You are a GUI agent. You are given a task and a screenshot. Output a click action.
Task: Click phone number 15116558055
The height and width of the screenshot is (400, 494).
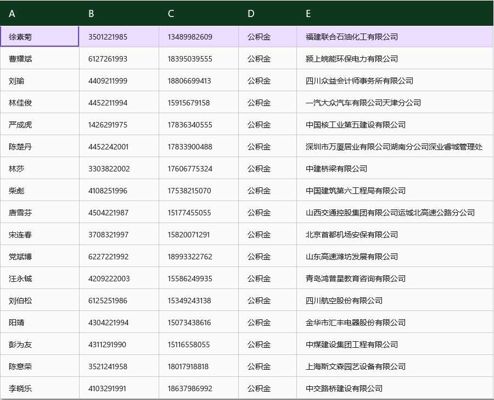coord(199,345)
